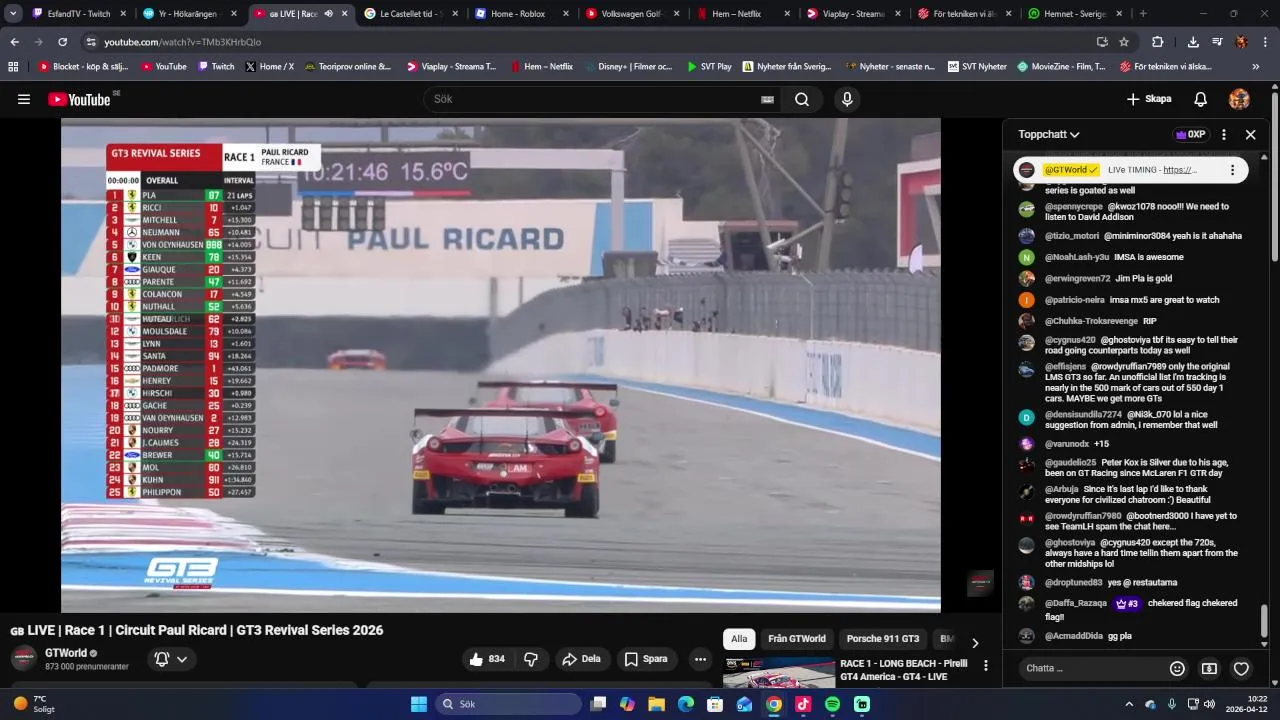Click the Chatta message input field
This screenshot has height=720, width=1280.
tap(1090, 668)
